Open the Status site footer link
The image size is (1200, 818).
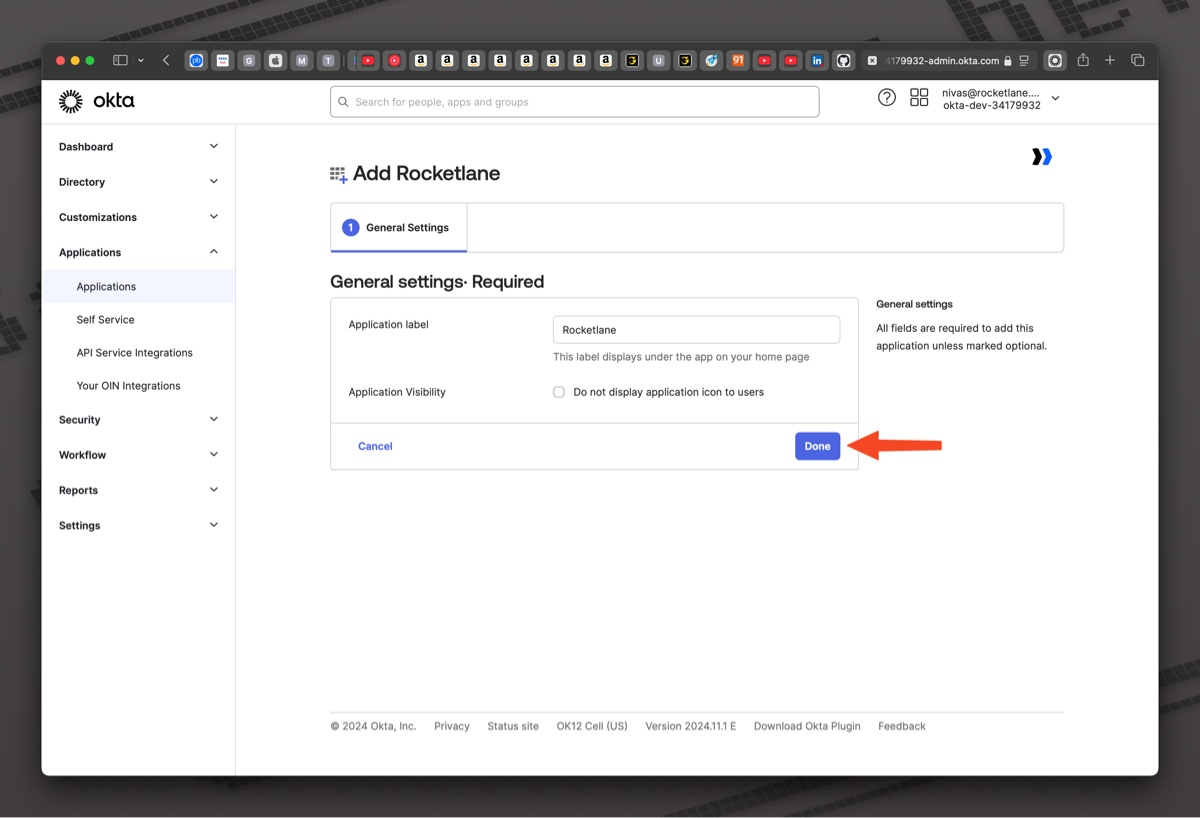point(513,726)
